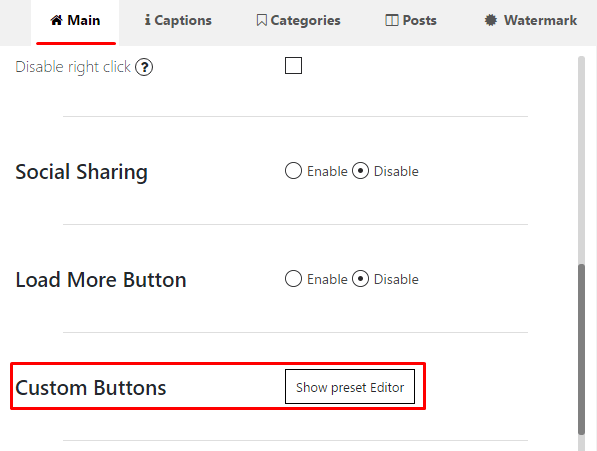Click the info icon beside Captions

coord(147,20)
